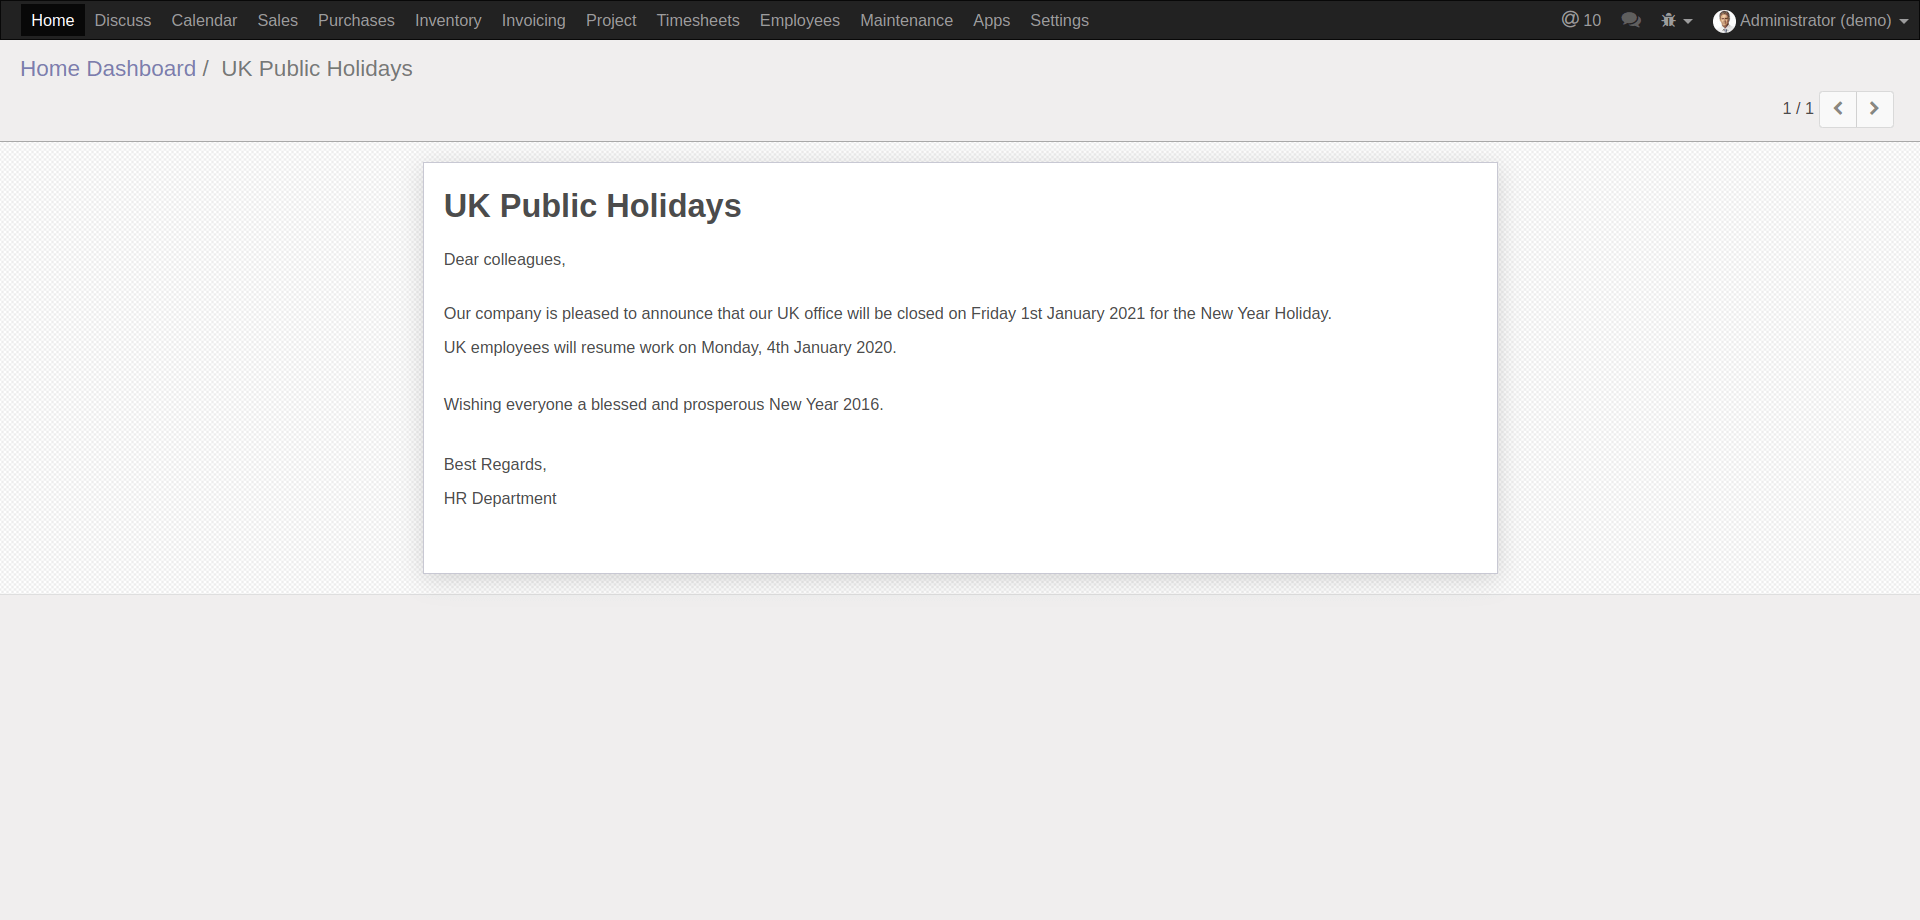Go to previous record with left chevron

1838,109
